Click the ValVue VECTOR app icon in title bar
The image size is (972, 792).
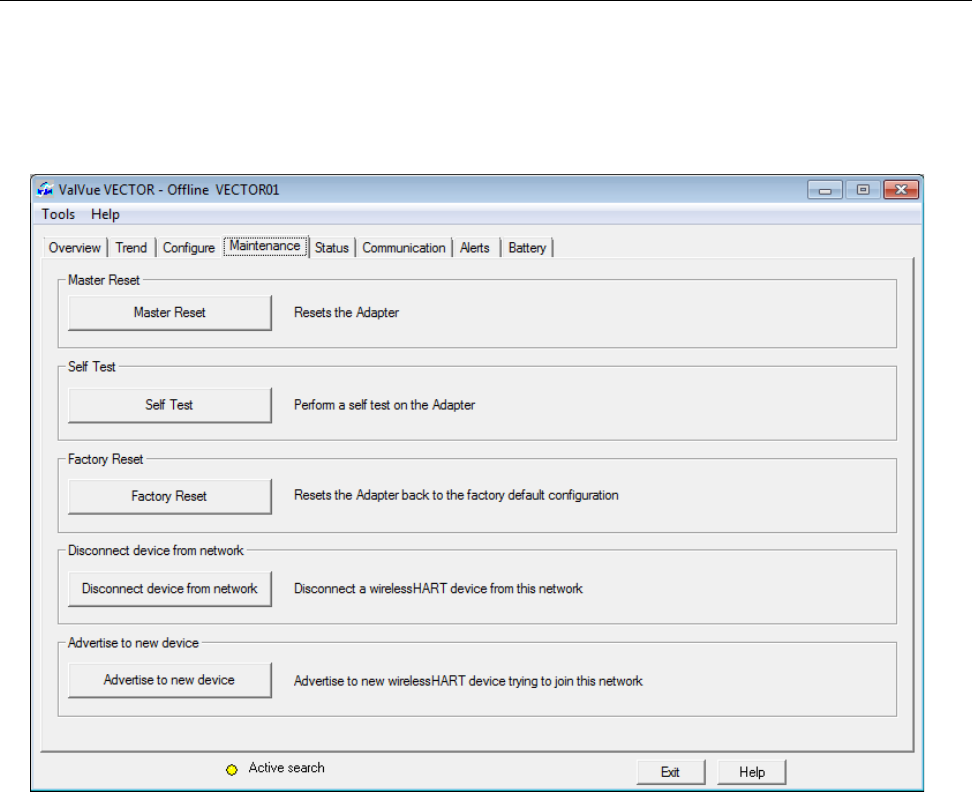(45, 189)
